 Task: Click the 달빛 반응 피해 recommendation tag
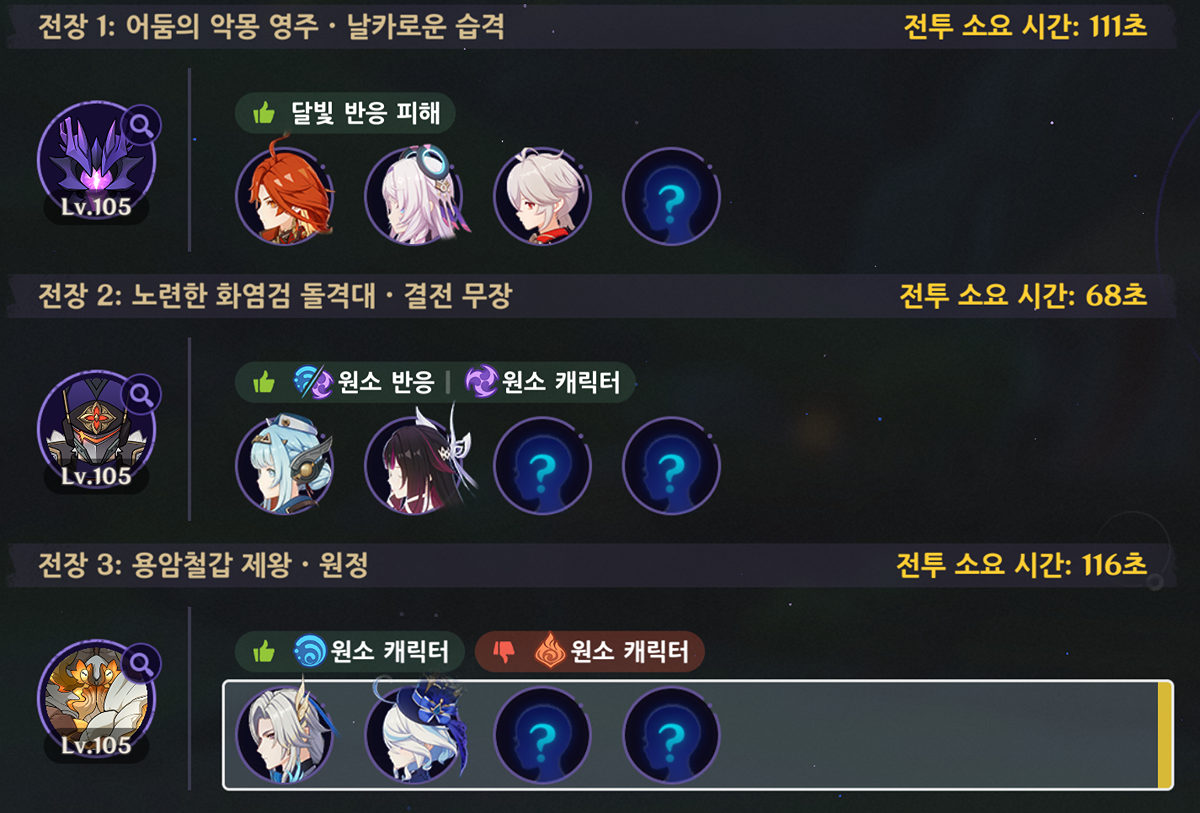click(345, 113)
